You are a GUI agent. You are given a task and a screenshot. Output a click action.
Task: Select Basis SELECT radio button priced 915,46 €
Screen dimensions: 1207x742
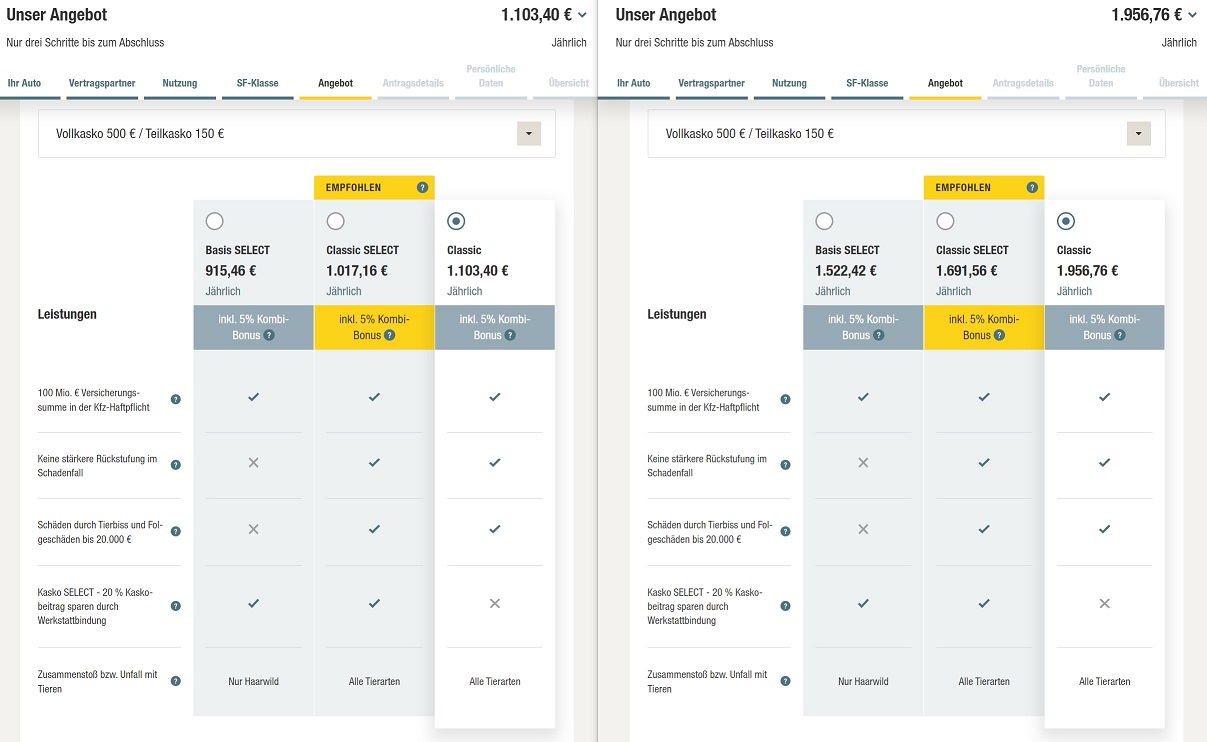(214, 221)
